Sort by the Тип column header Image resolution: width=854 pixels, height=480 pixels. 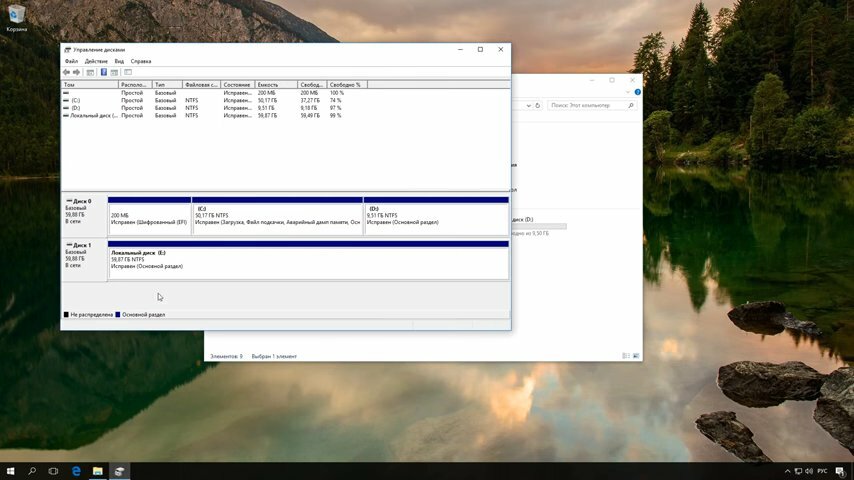167,84
